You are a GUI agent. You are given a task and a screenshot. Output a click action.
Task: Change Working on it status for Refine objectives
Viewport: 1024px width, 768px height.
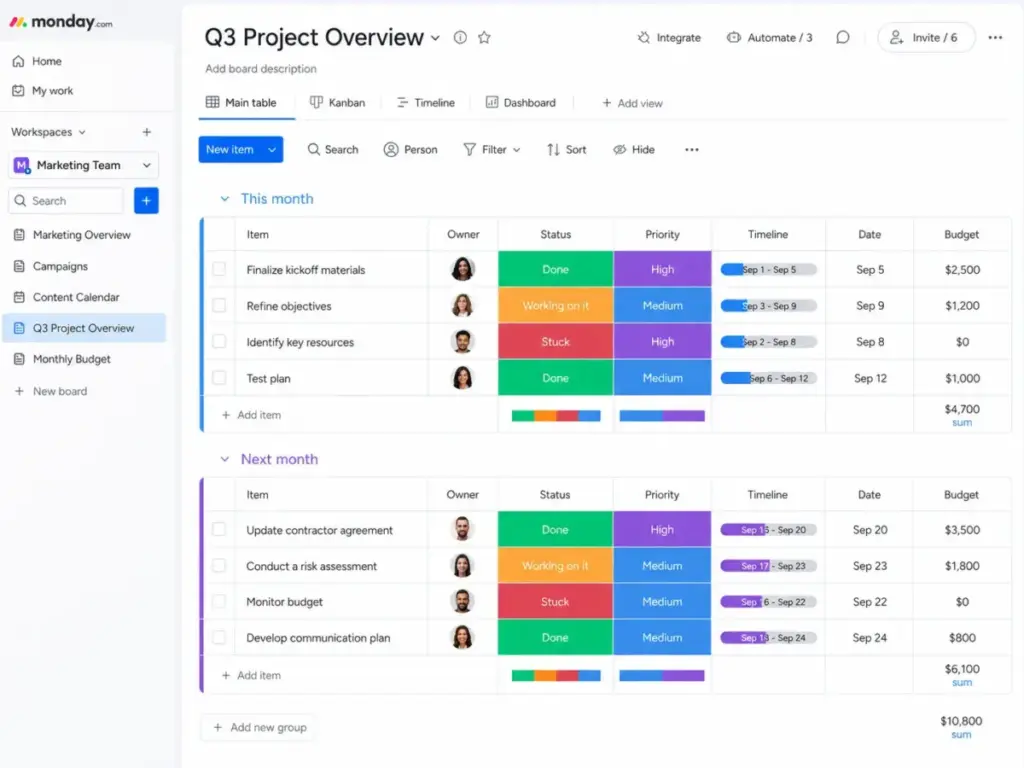(555, 305)
